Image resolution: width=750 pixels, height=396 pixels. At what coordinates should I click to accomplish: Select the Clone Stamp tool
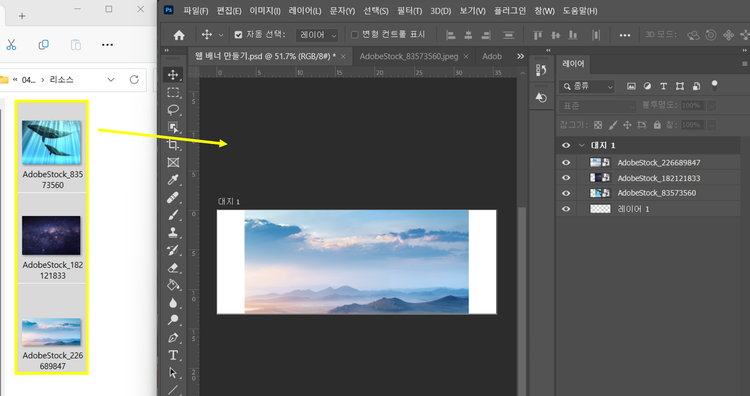coord(173,232)
